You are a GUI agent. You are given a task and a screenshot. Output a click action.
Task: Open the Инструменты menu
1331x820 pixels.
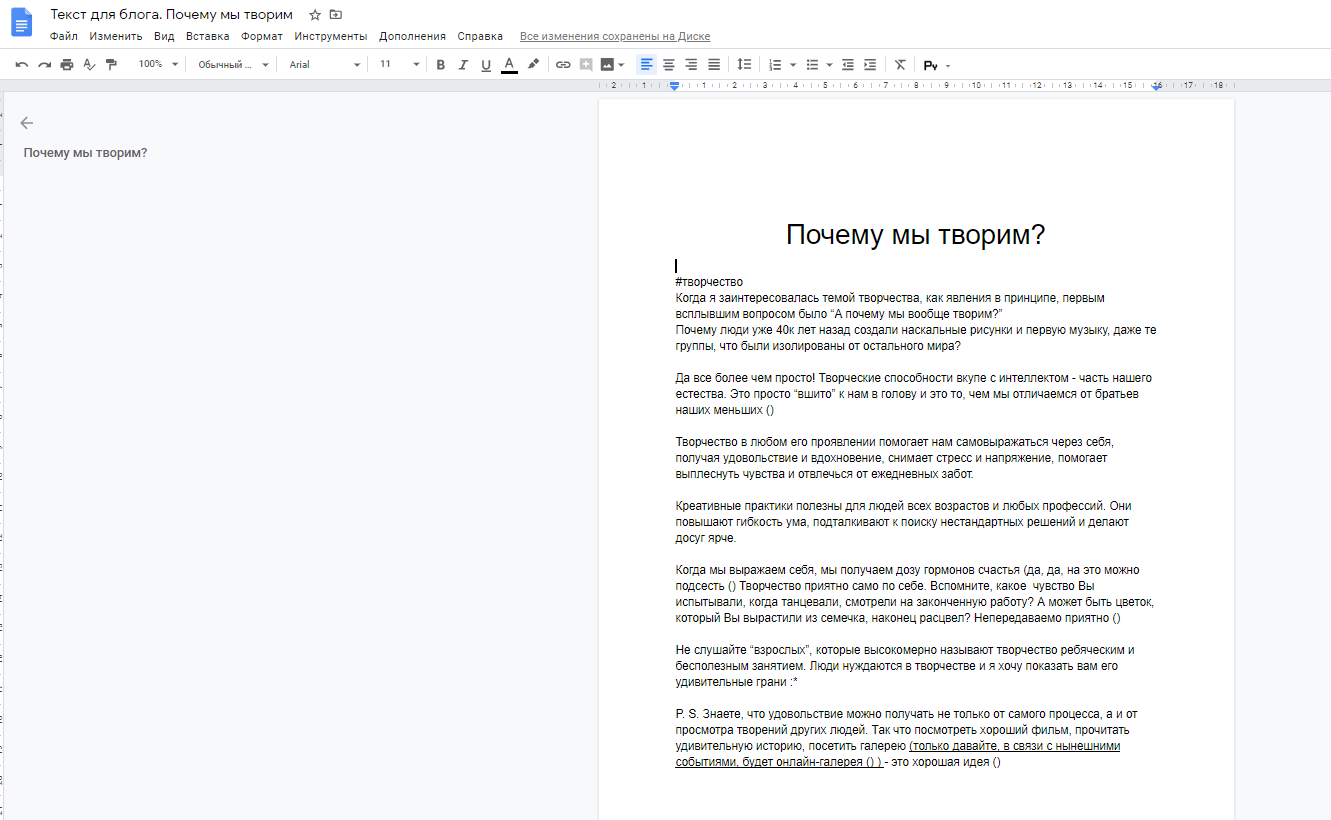click(331, 36)
